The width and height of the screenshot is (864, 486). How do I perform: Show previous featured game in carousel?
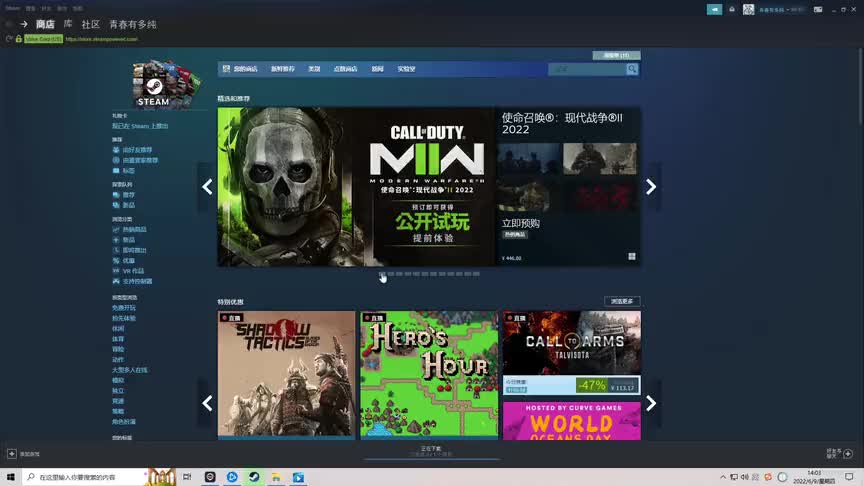207,186
